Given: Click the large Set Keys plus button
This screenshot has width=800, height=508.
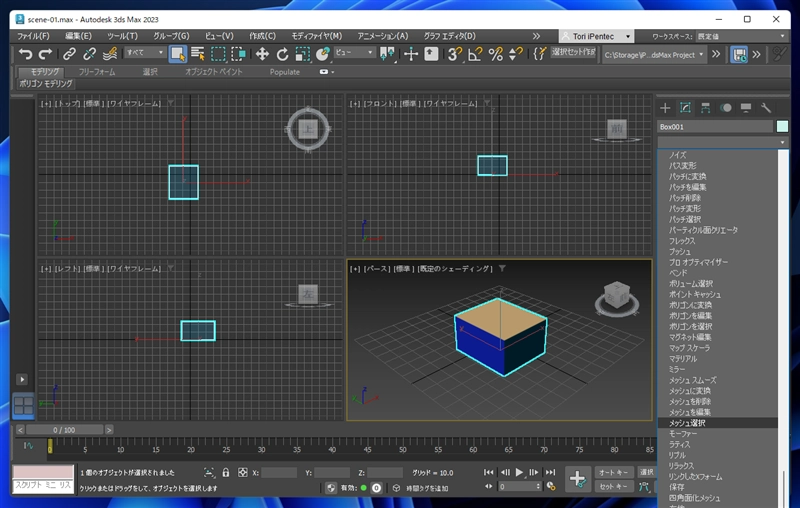Looking at the screenshot, I should point(578,479).
